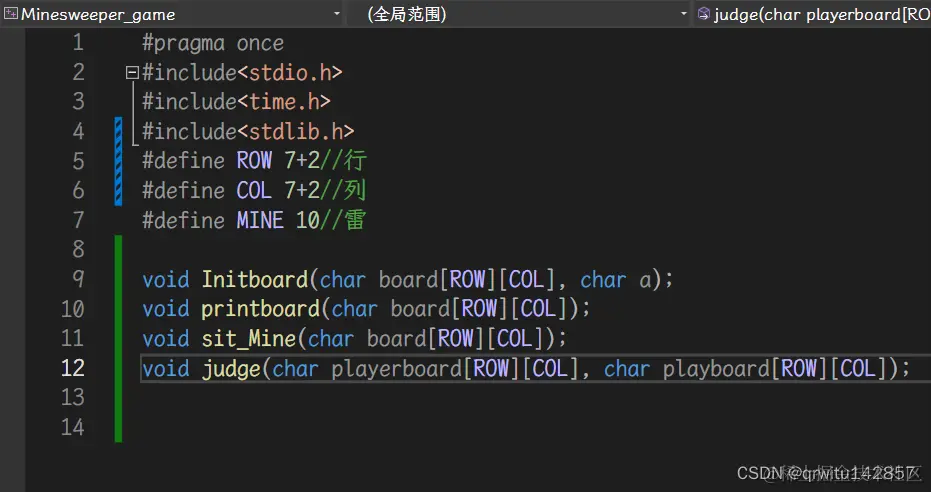Click the project icon beside Minesweeper_game
Screen dimensions: 931x492
point(11,14)
